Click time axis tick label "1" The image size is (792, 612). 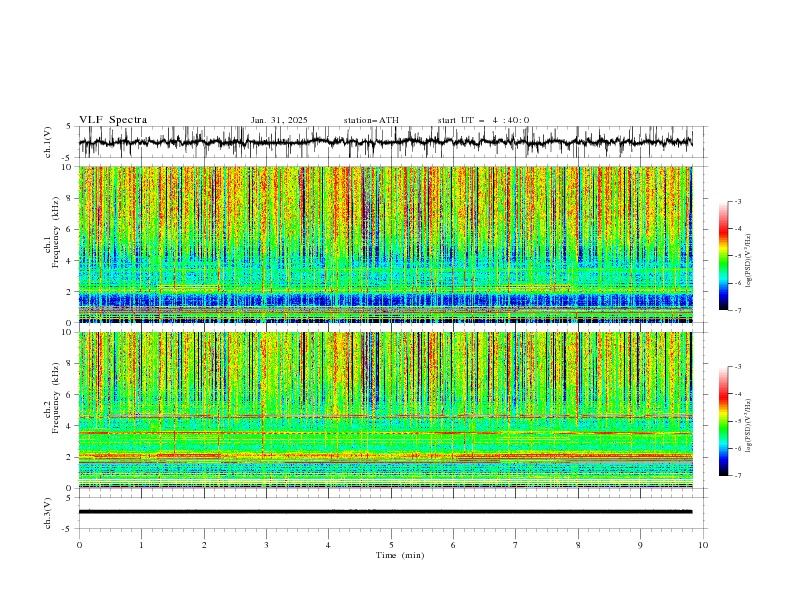coord(141,545)
